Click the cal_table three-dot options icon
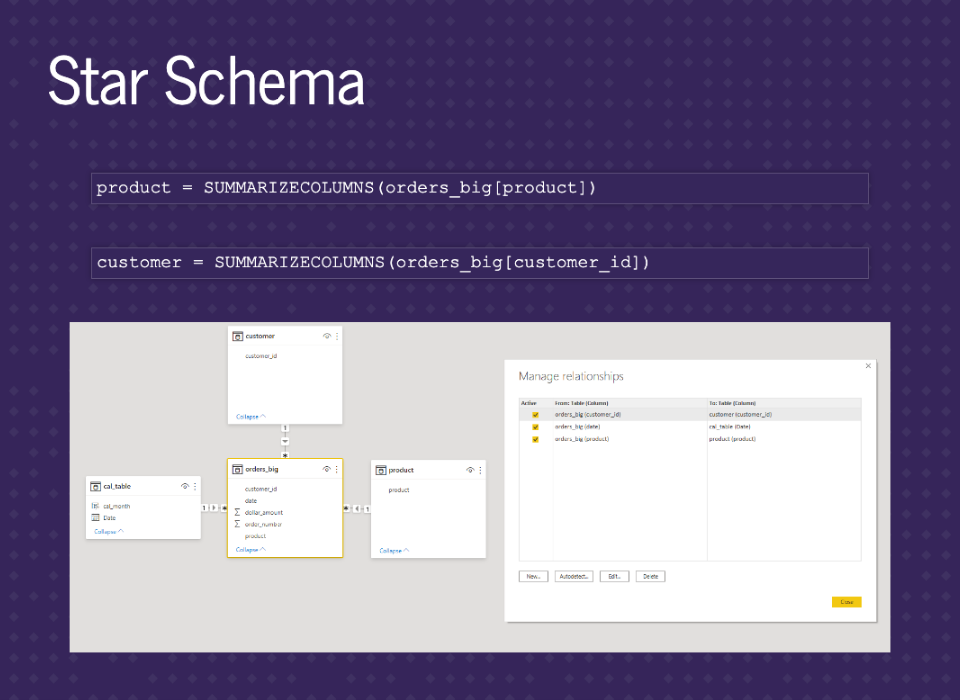Viewport: 960px width, 700px height. (x=195, y=486)
